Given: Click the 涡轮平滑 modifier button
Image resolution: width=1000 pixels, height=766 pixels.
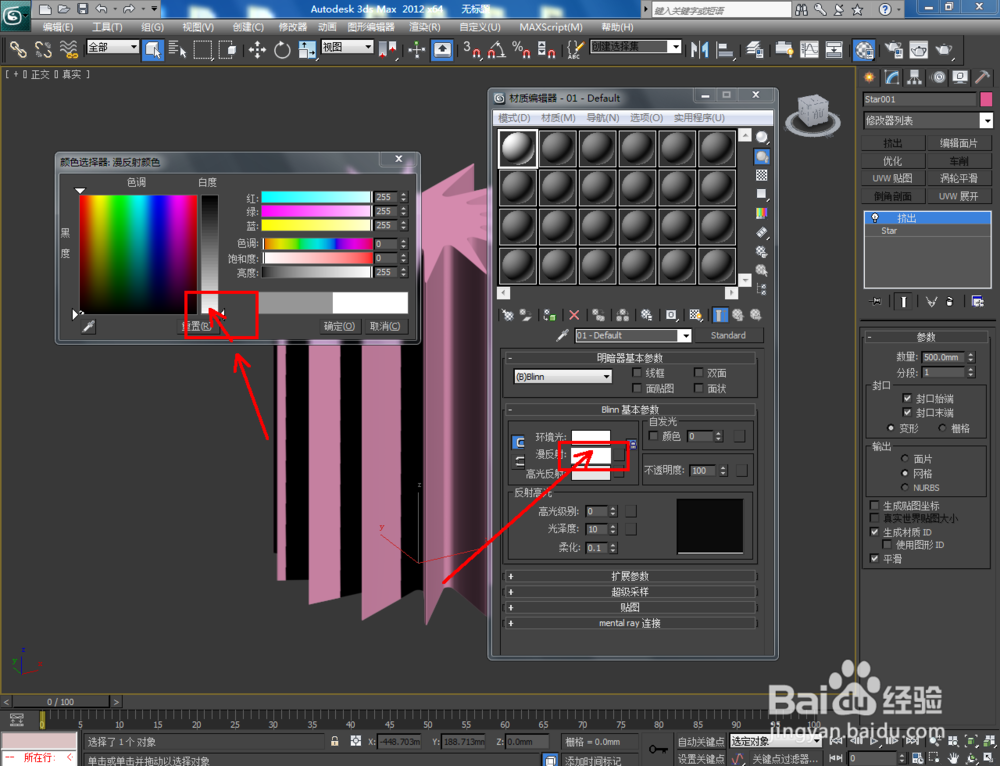Looking at the screenshot, I should click(959, 179).
